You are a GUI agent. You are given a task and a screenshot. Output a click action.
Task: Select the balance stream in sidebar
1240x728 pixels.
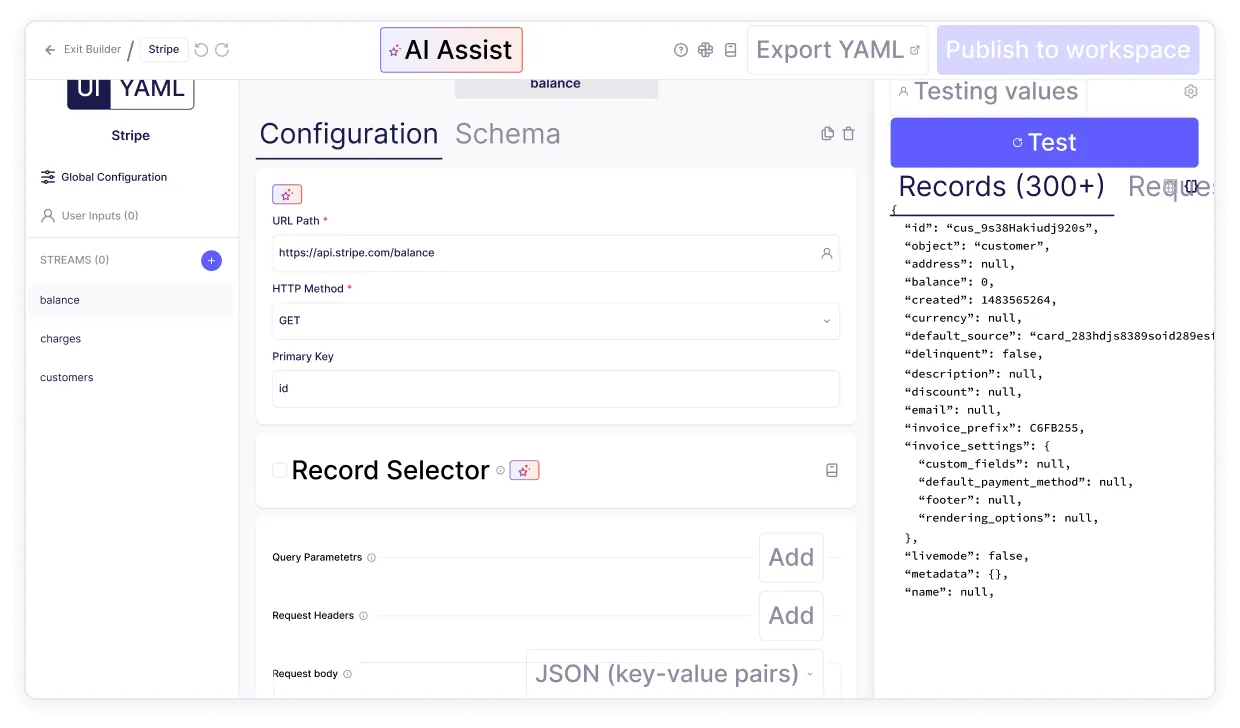[x=131, y=300]
